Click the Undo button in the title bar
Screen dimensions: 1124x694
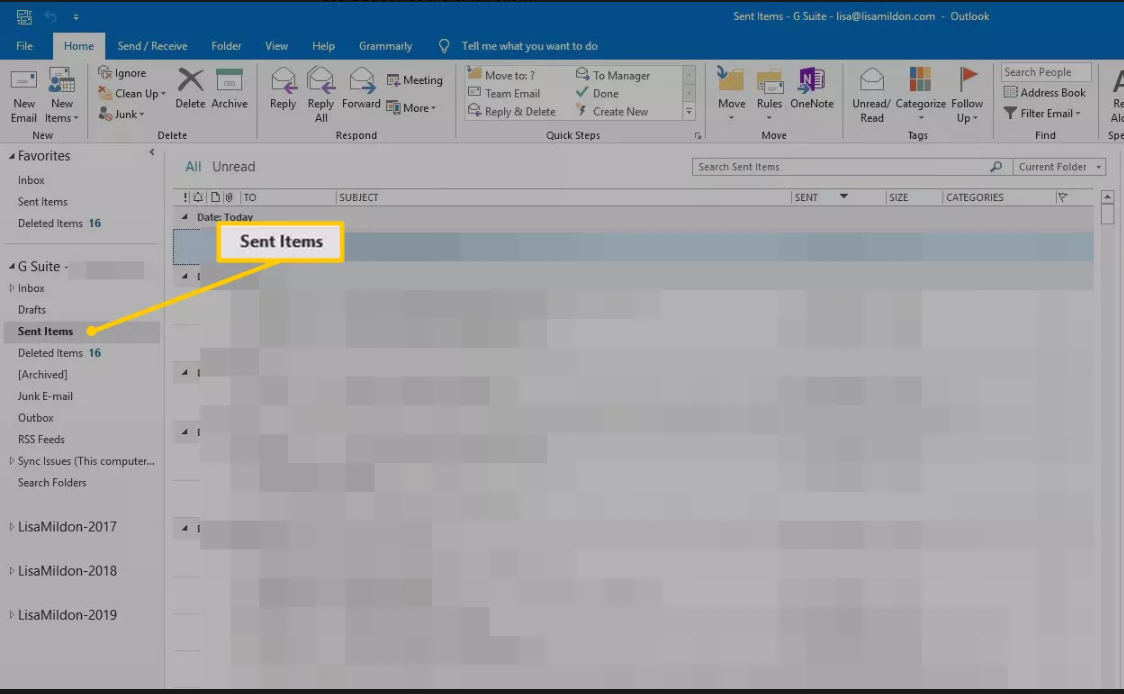point(50,16)
